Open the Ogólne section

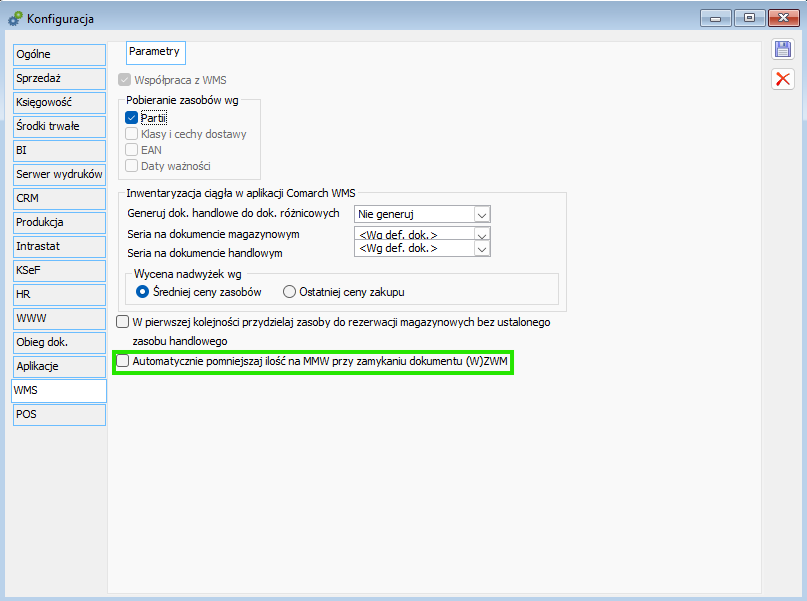59,55
